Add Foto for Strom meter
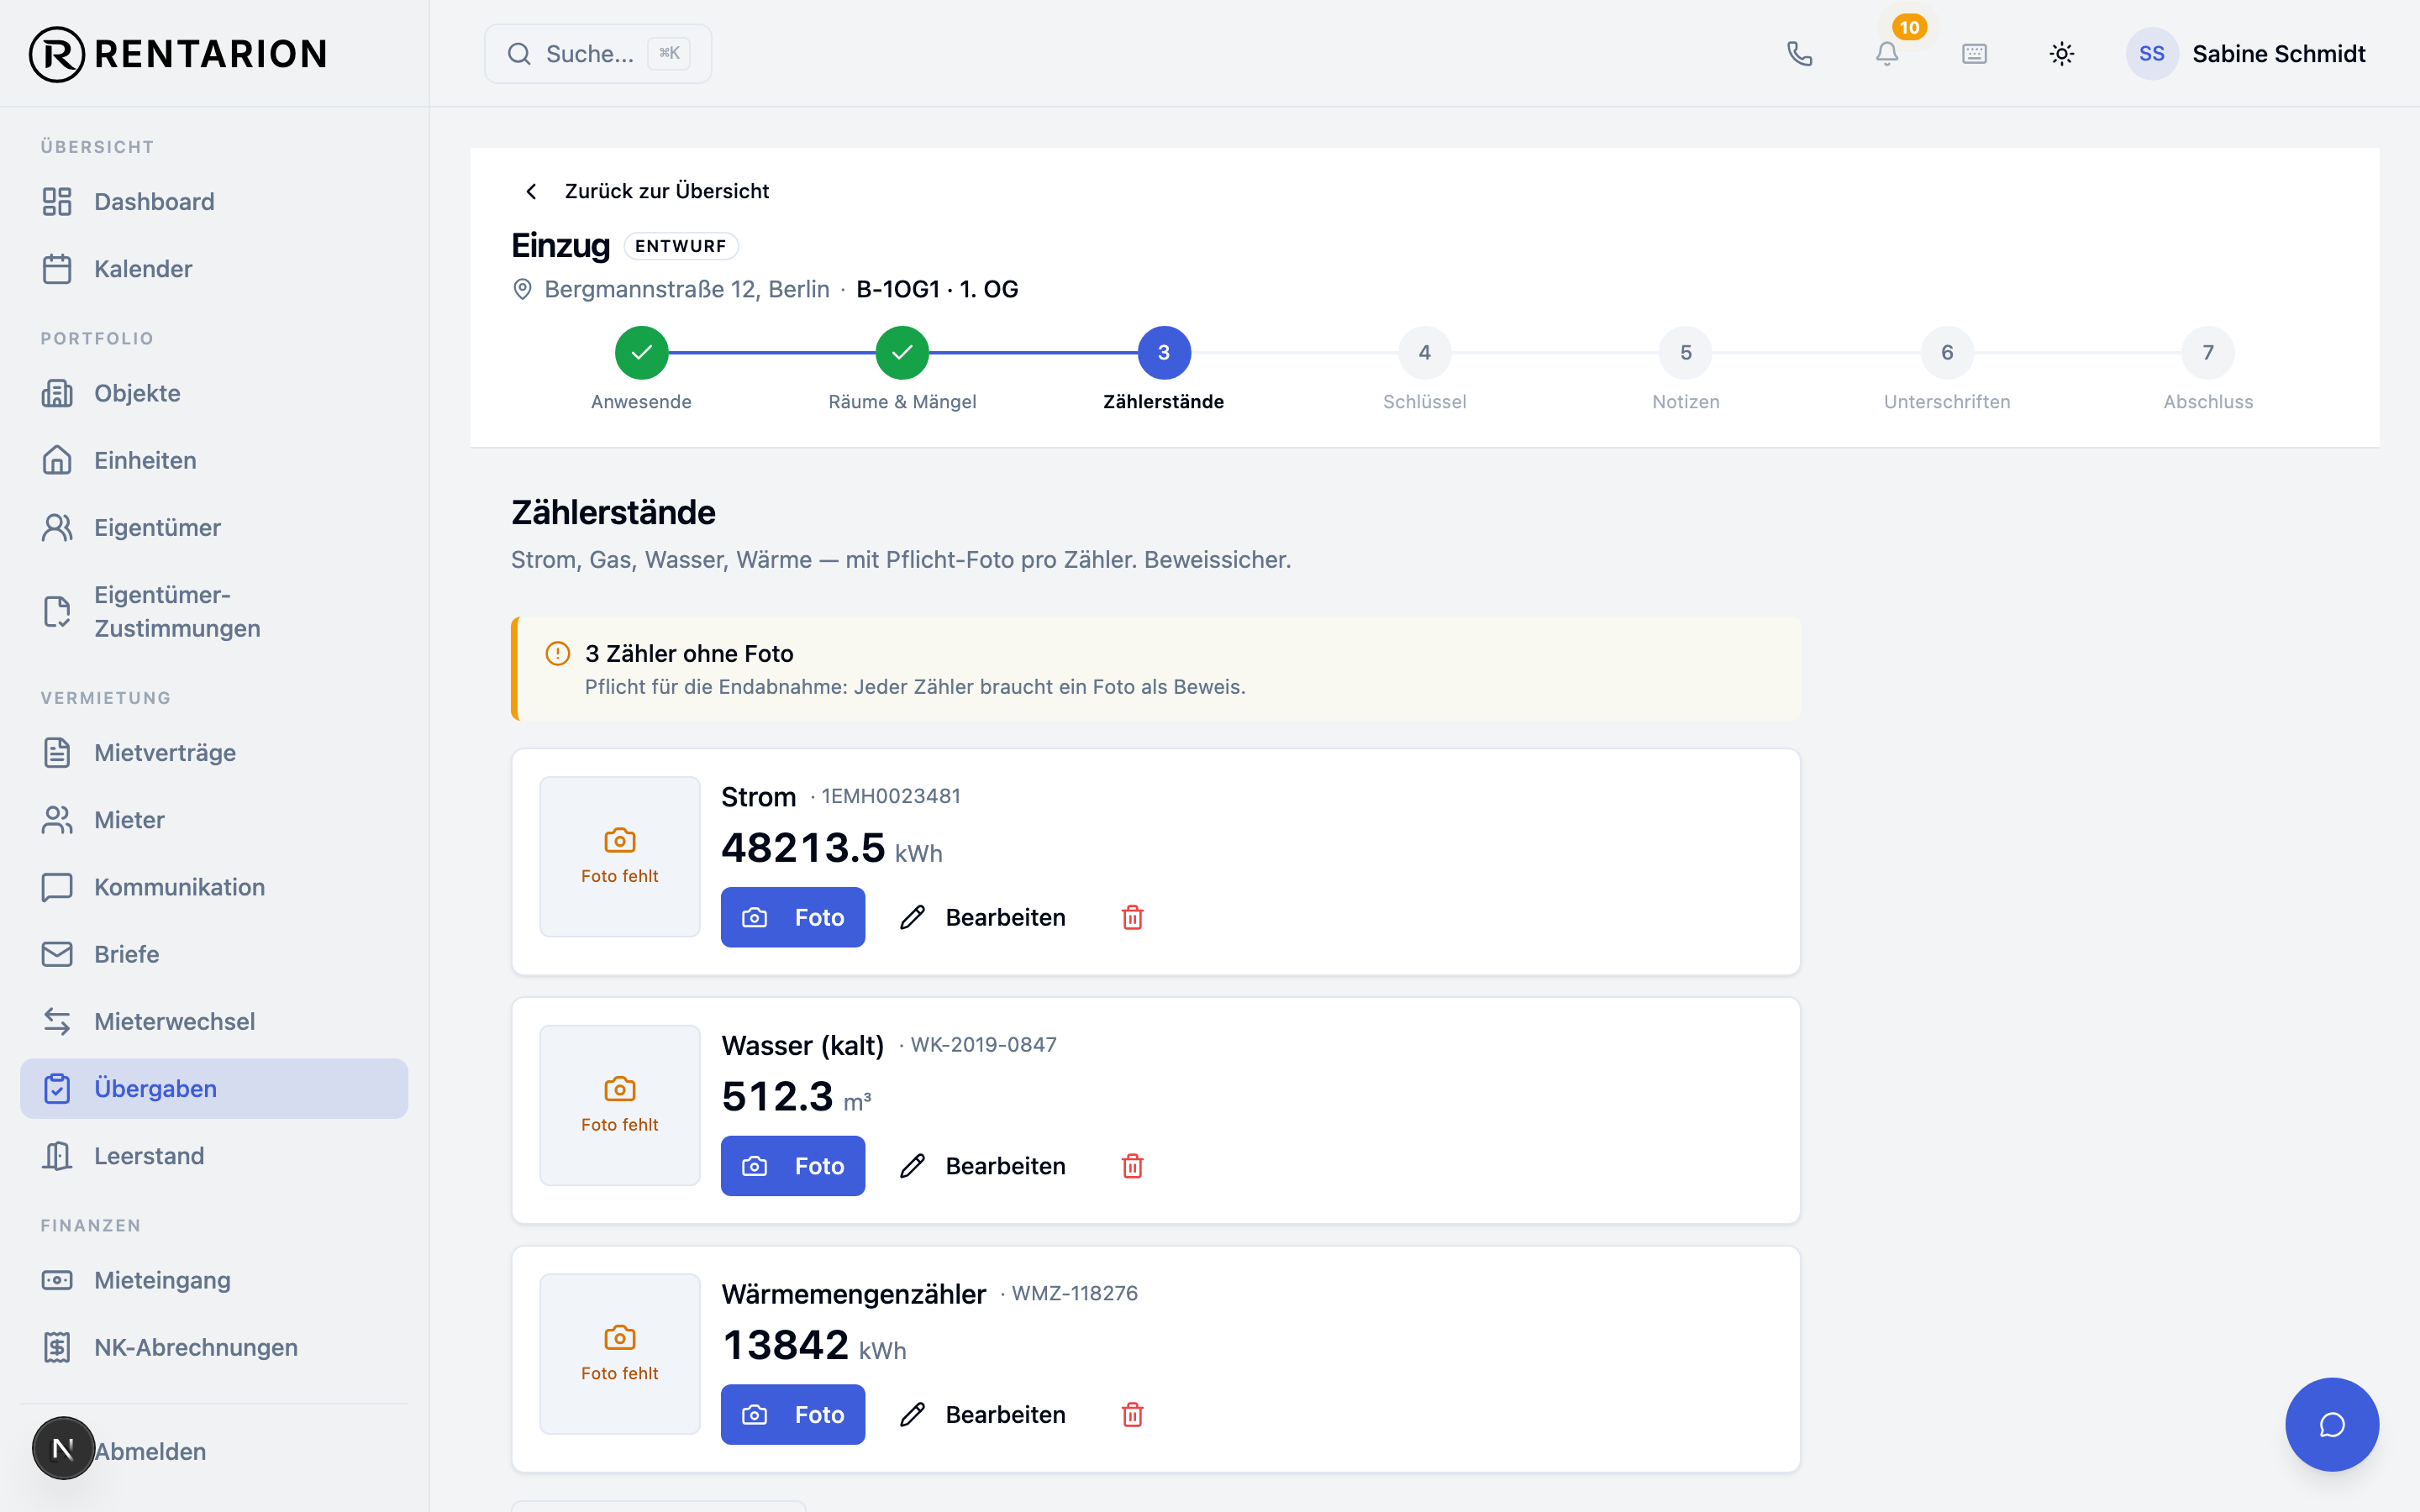2420x1512 pixels. pyautogui.click(x=793, y=917)
